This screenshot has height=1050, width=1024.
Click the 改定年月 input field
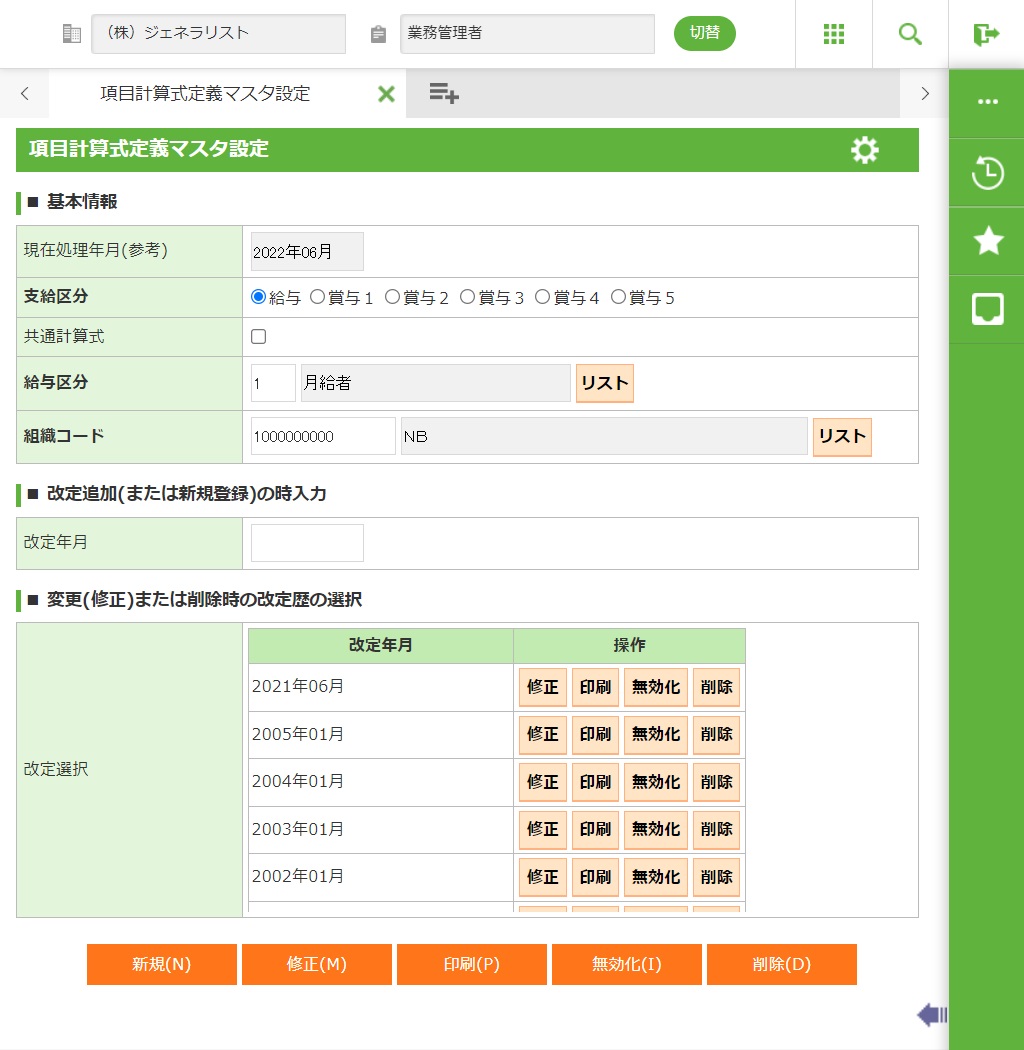coord(307,543)
